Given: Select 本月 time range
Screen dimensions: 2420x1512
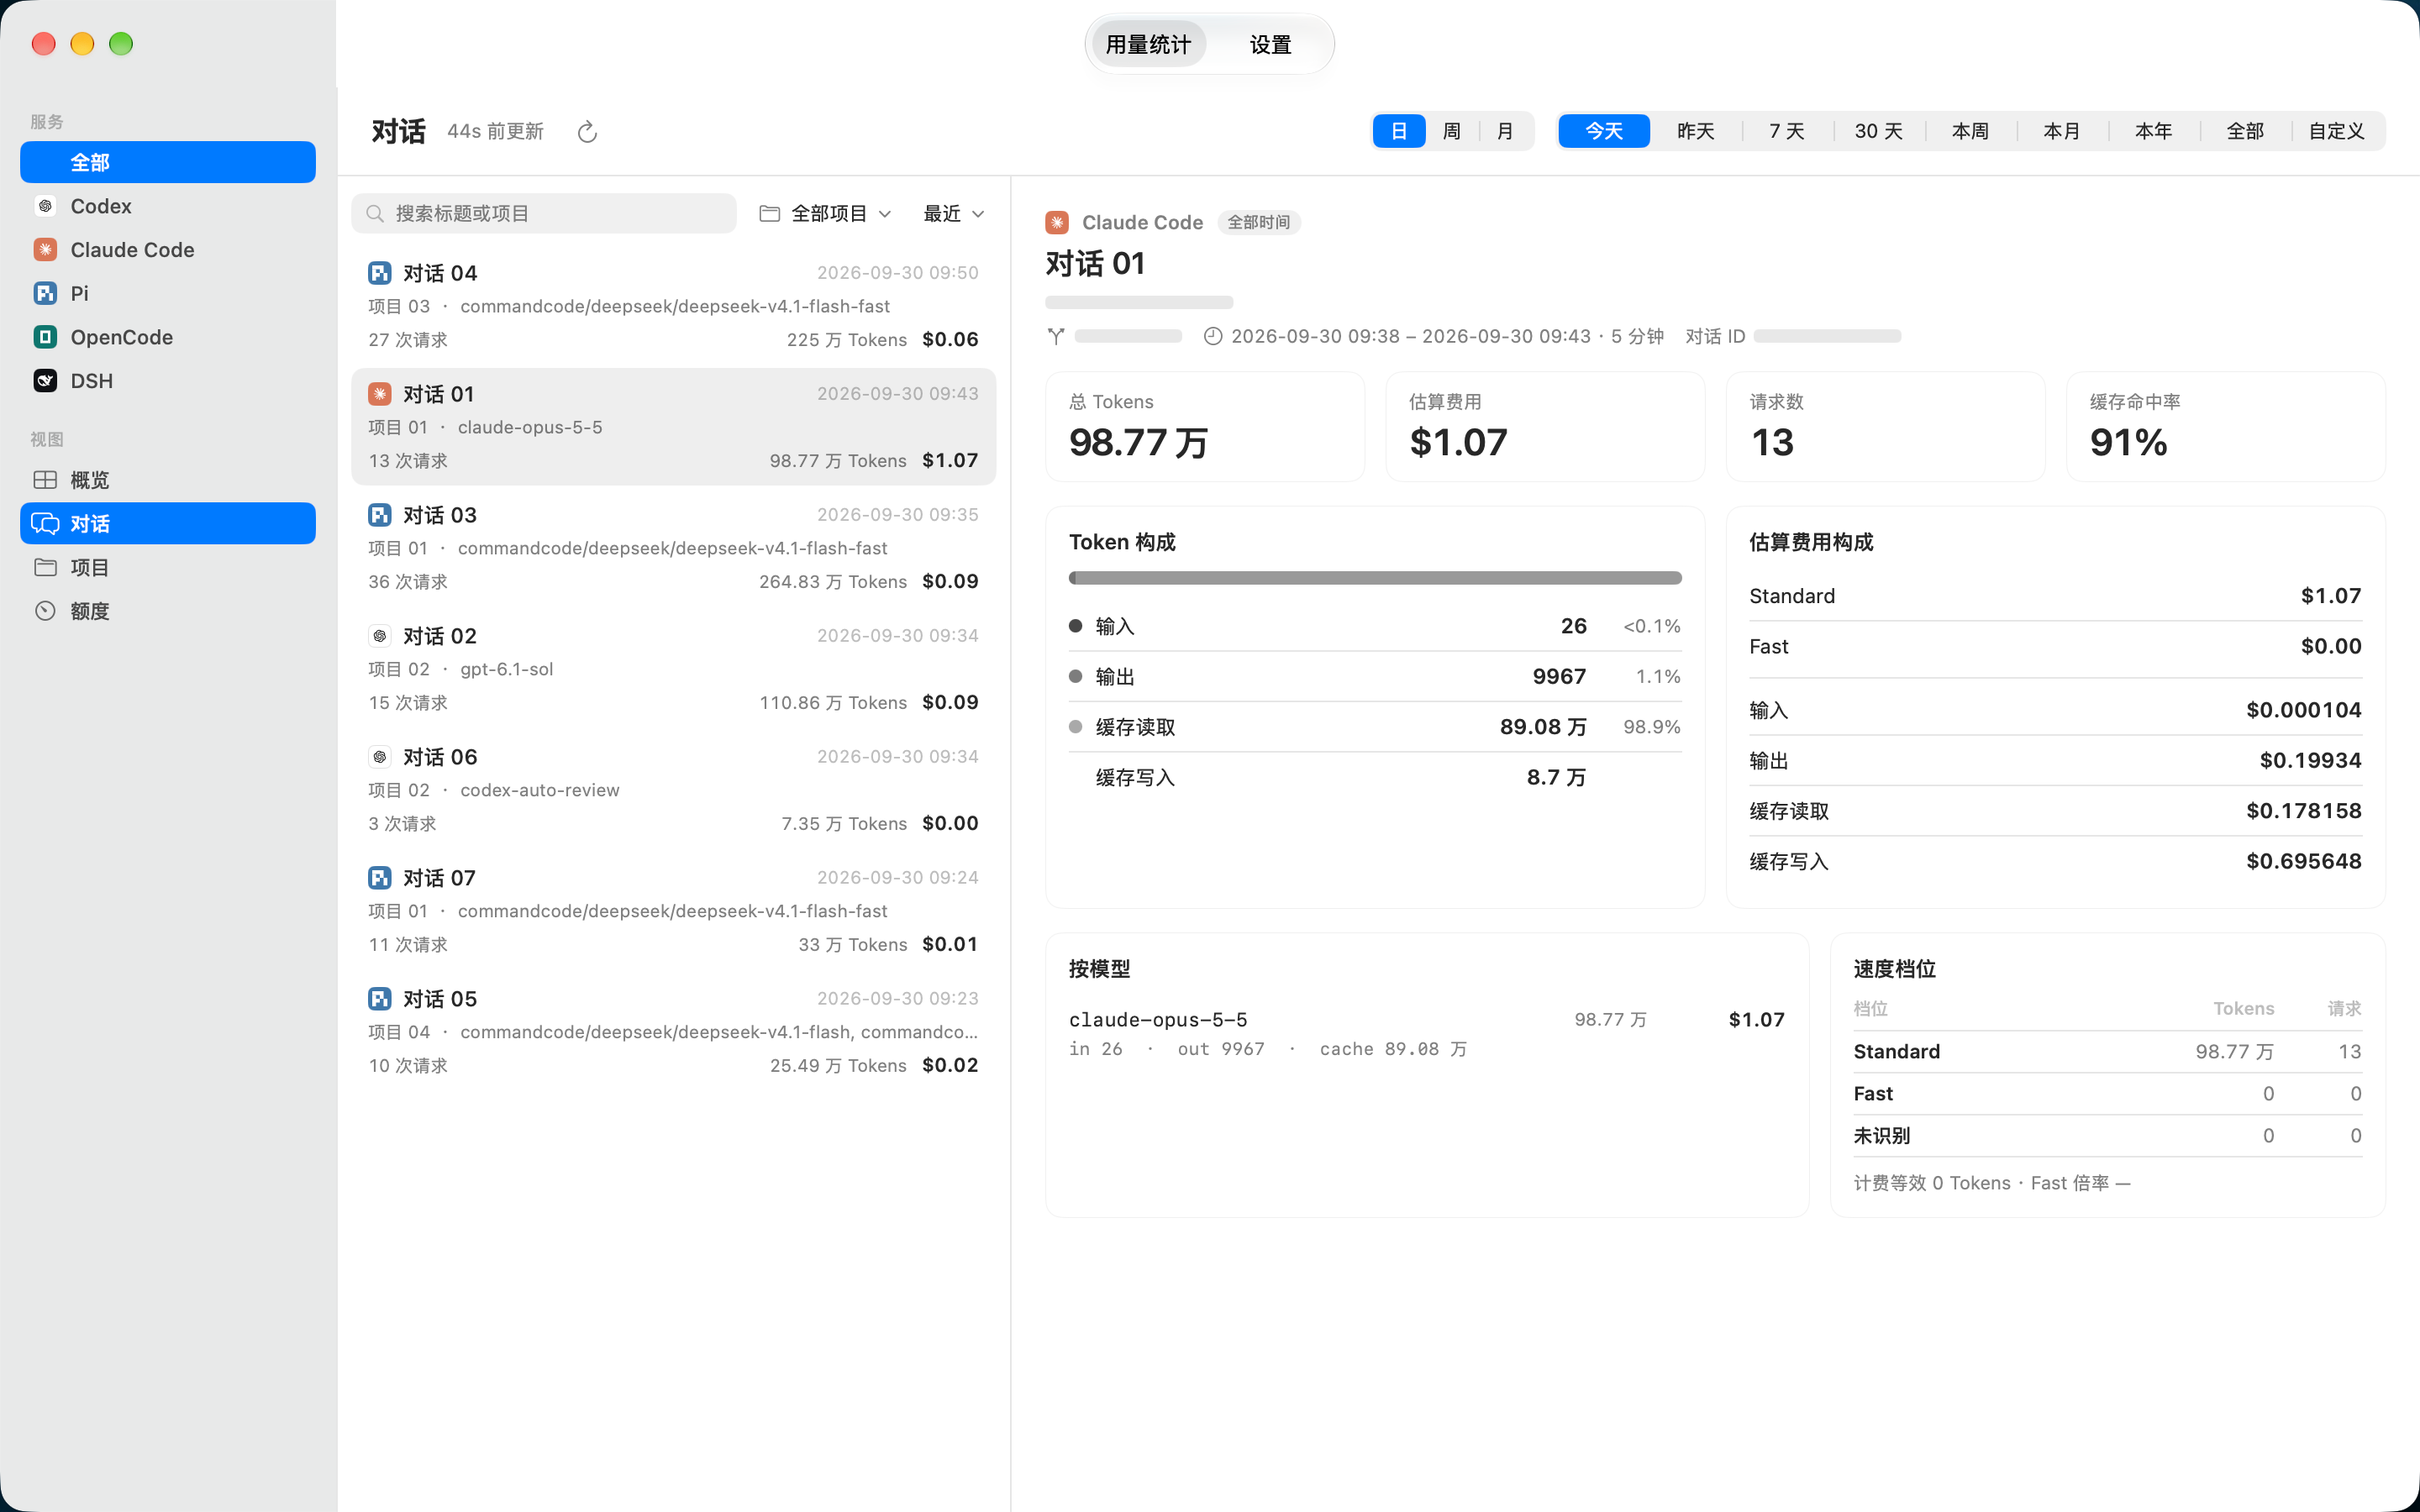Looking at the screenshot, I should (2062, 131).
